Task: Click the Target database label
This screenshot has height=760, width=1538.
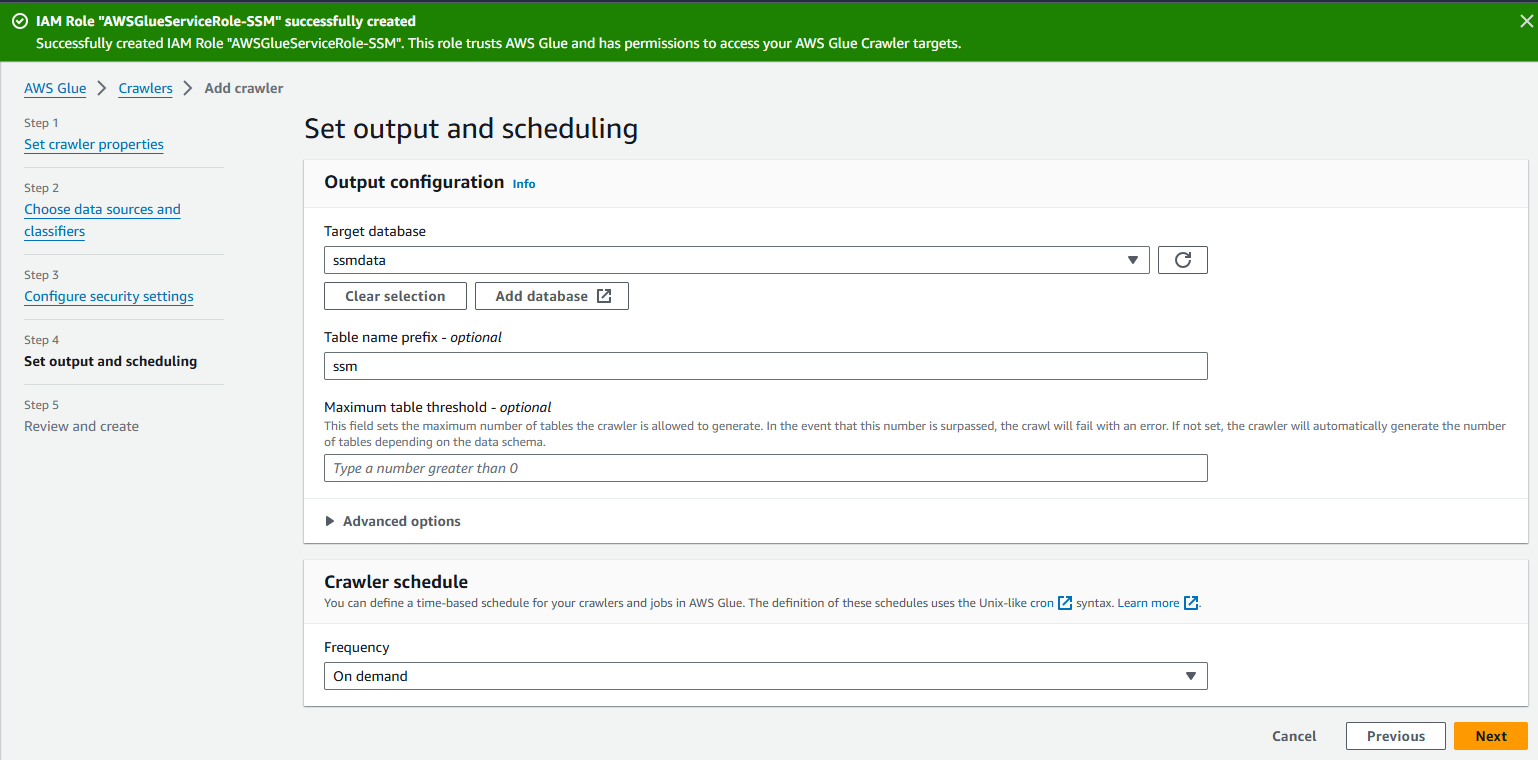Action: tap(375, 231)
